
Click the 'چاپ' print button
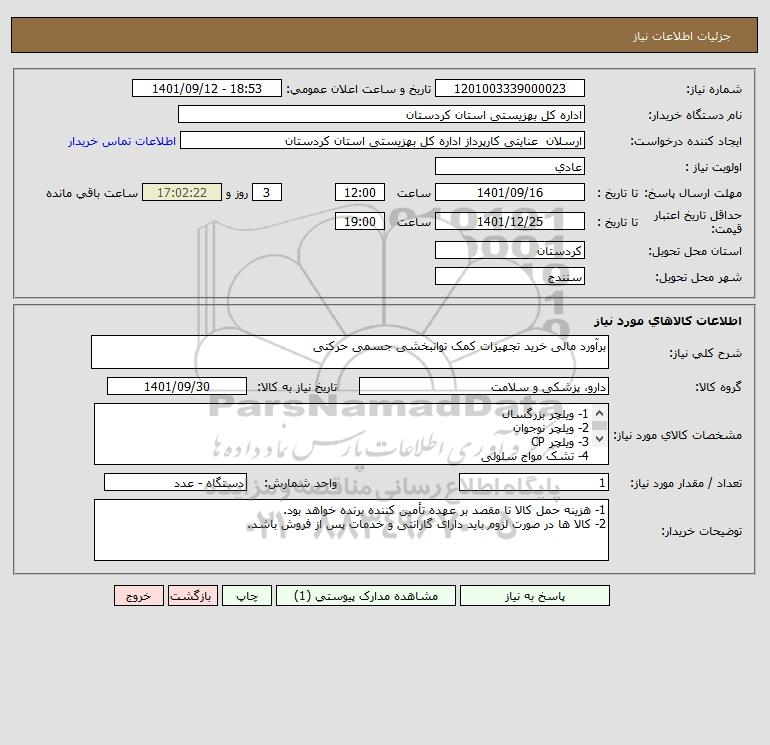tap(247, 596)
